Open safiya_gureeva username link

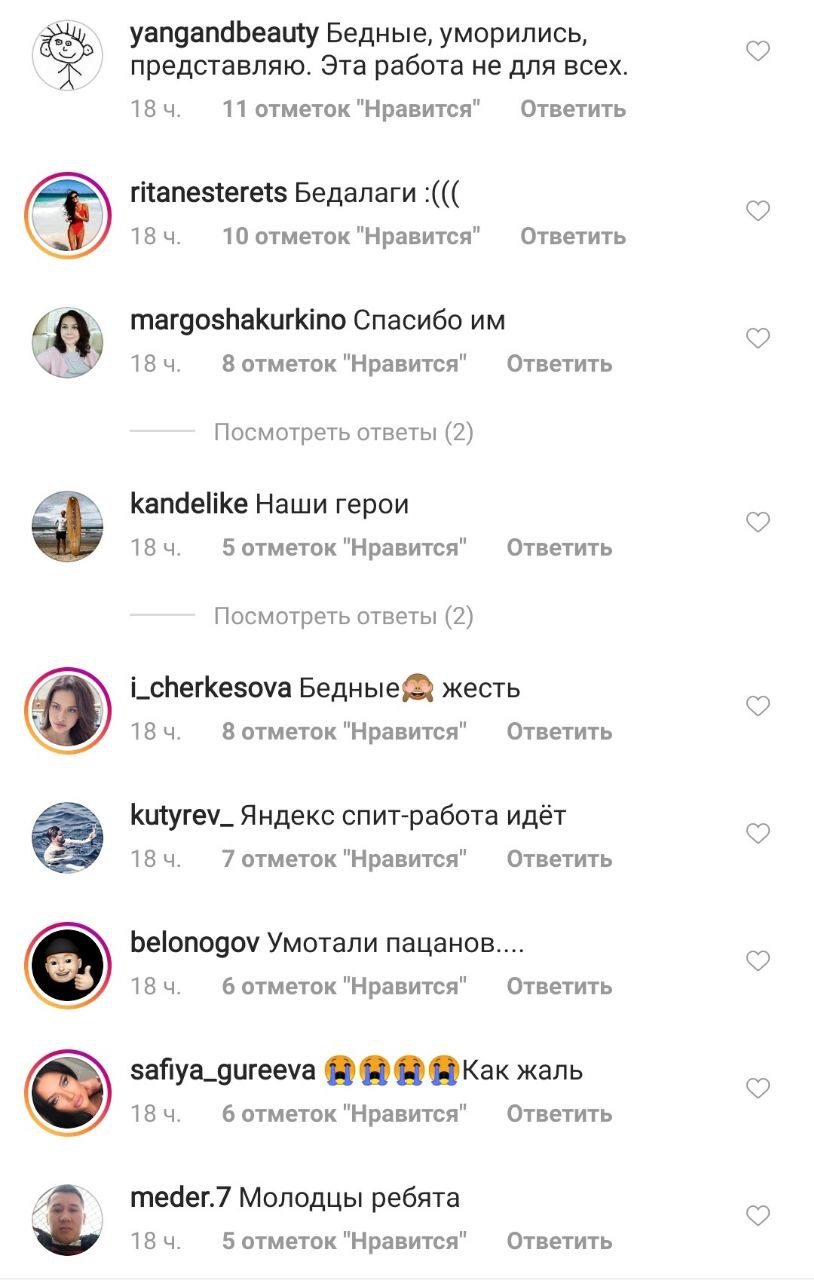(223, 1071)
